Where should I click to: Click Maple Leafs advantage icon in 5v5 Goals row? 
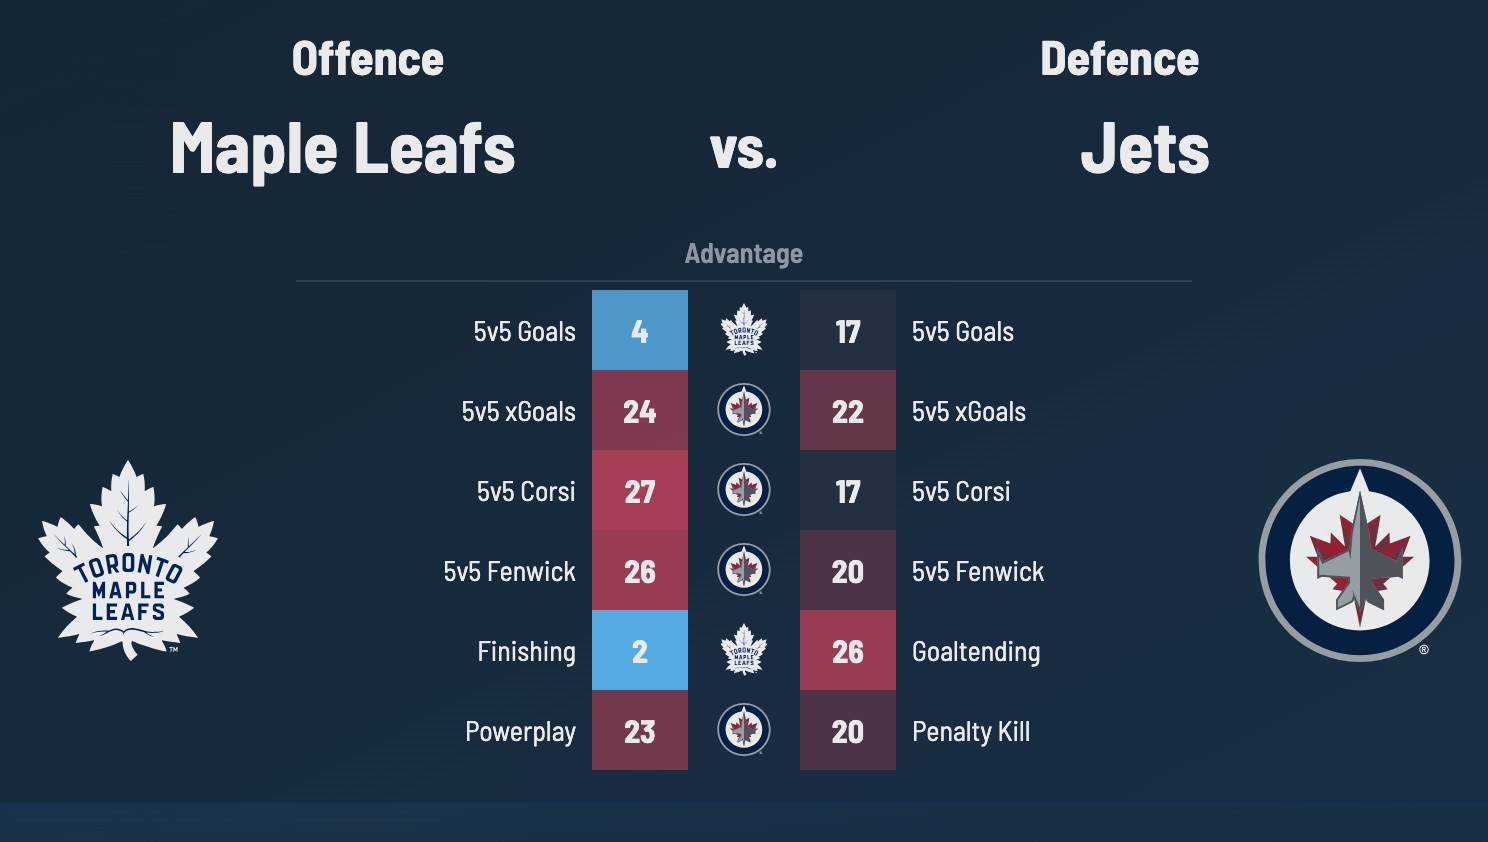[x=744, y=330]
